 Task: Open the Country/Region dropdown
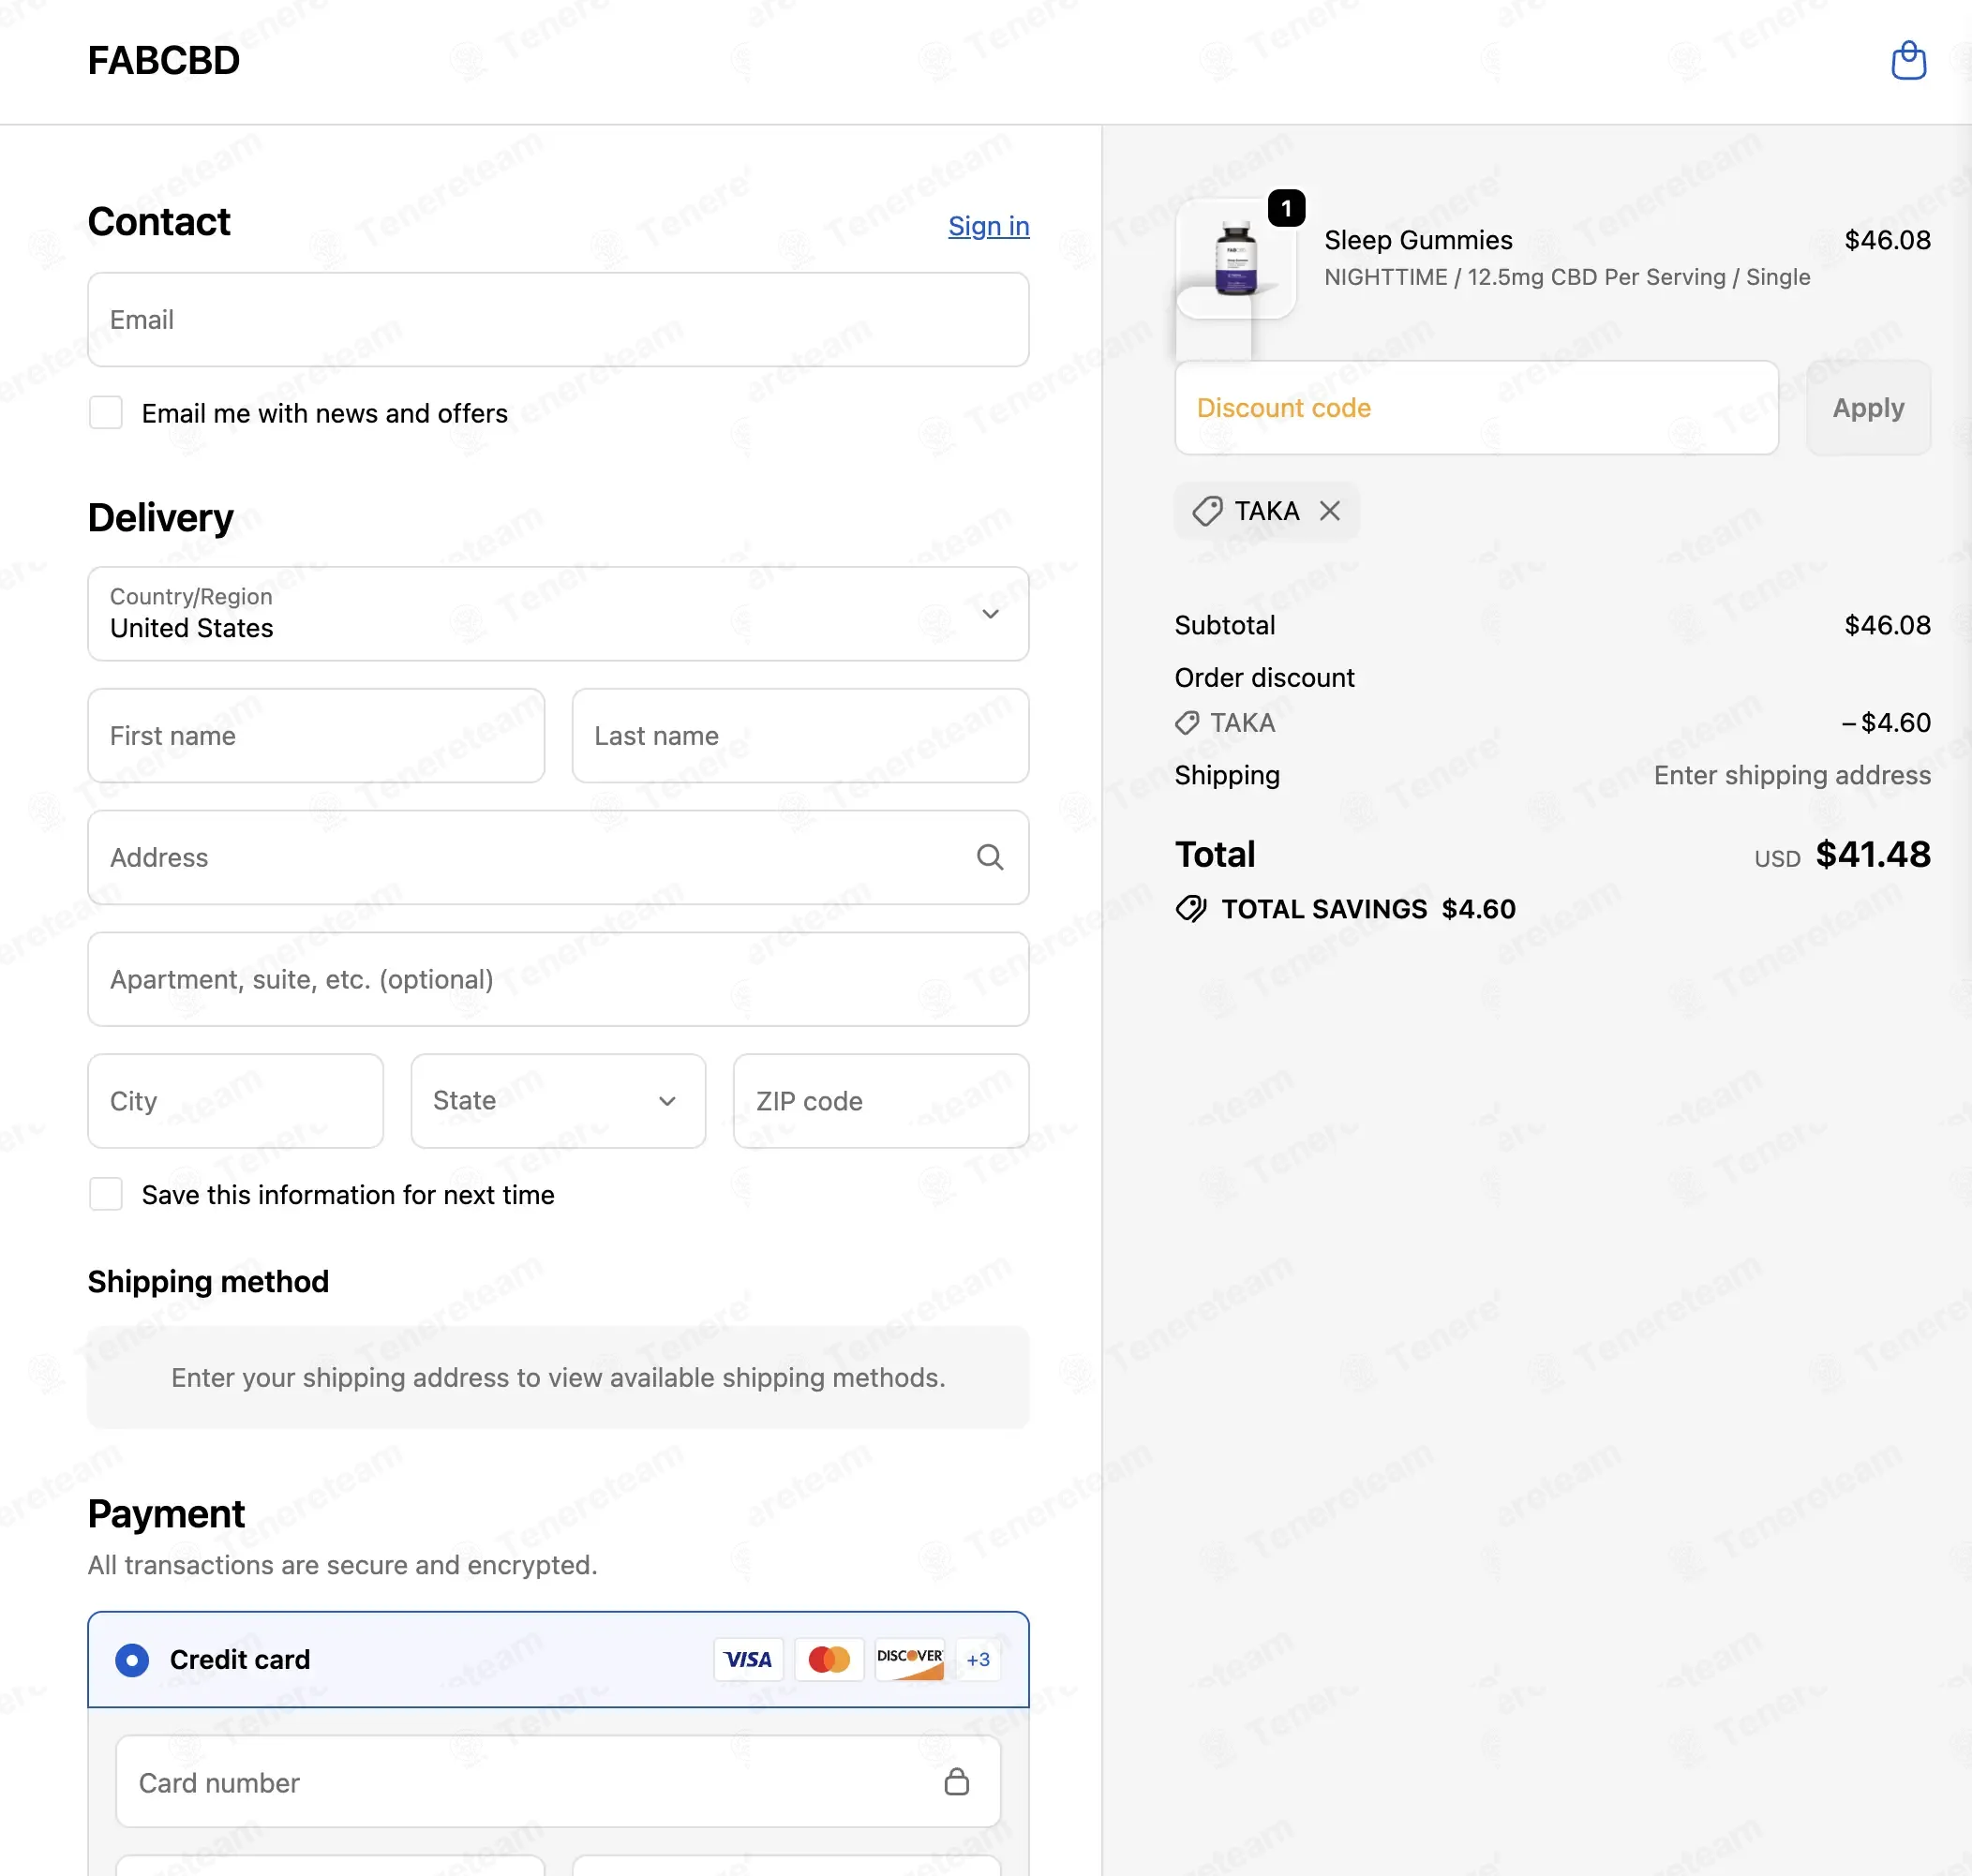(x=558, y=614)
